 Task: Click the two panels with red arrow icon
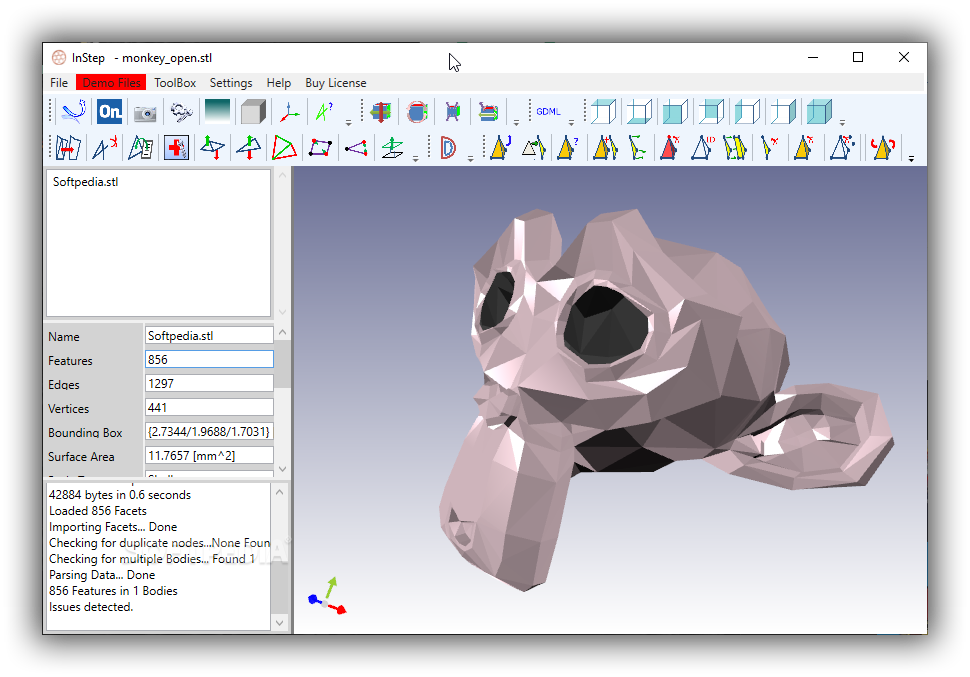tap(68, 148)
